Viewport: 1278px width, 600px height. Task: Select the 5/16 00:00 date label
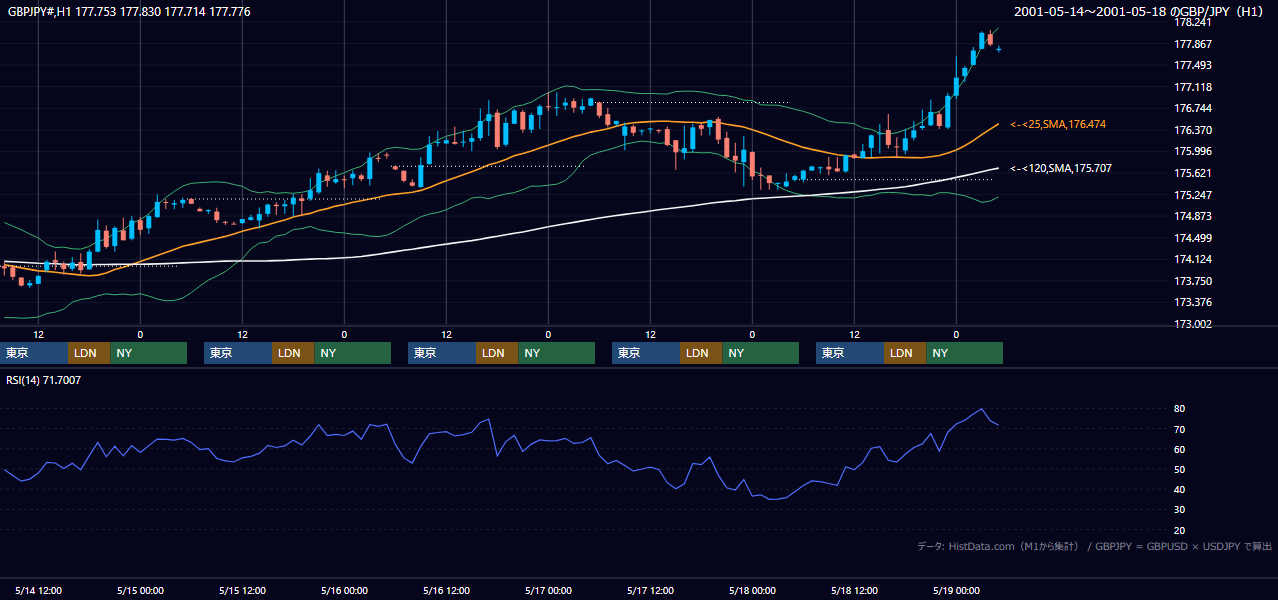[344, 590]
